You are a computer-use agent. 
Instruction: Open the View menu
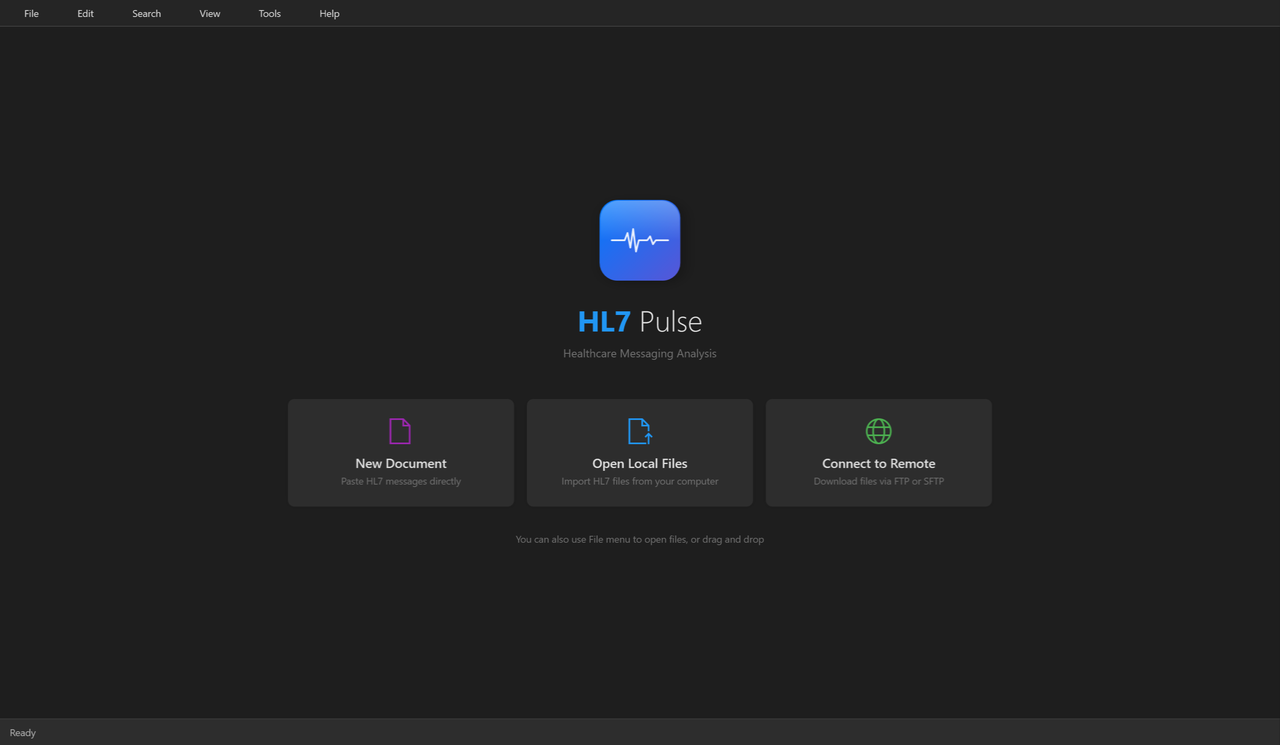(x=210, y=14)
